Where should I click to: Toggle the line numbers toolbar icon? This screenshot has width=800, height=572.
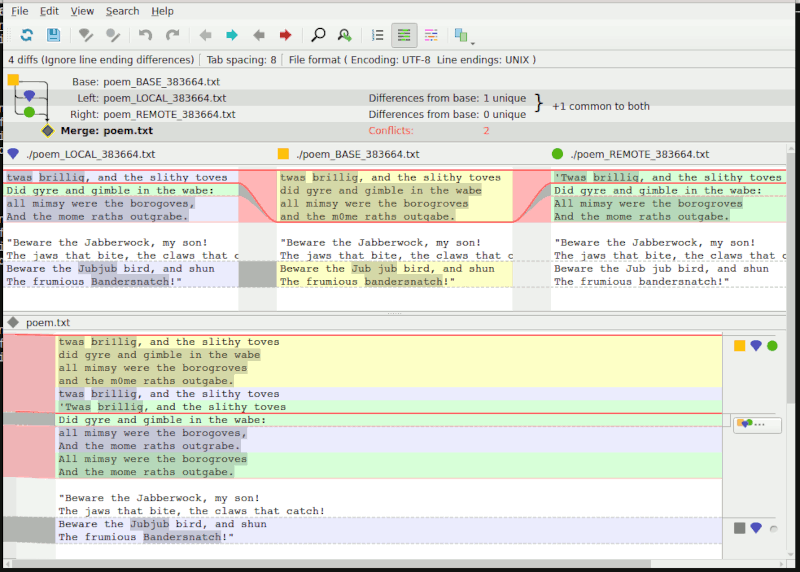click(378, 35)
